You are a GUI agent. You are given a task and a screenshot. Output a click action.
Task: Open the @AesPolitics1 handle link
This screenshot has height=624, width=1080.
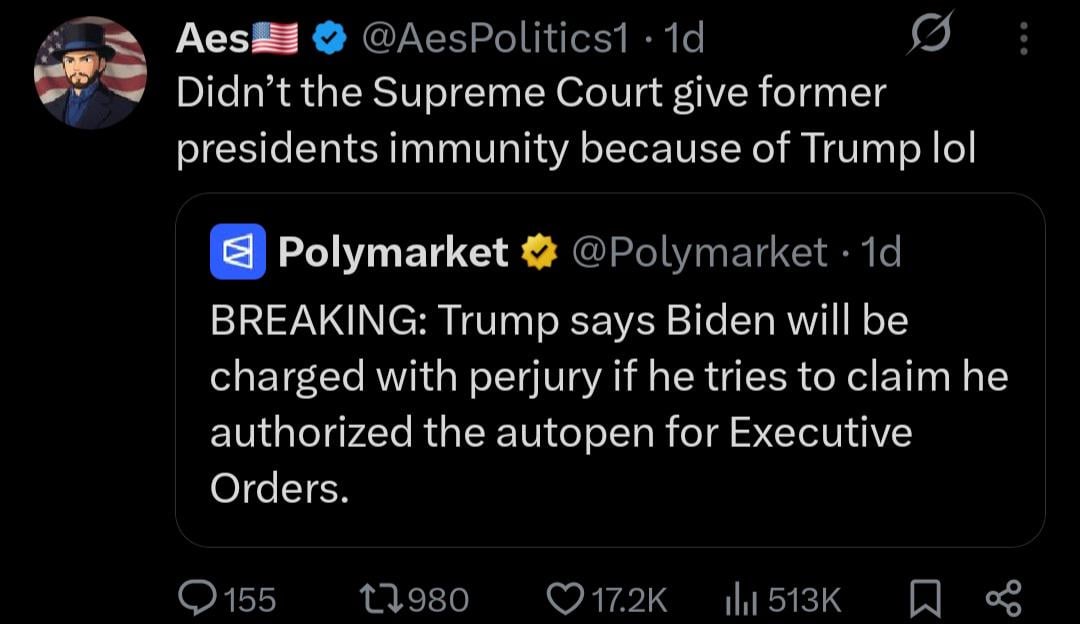[493, 39]
